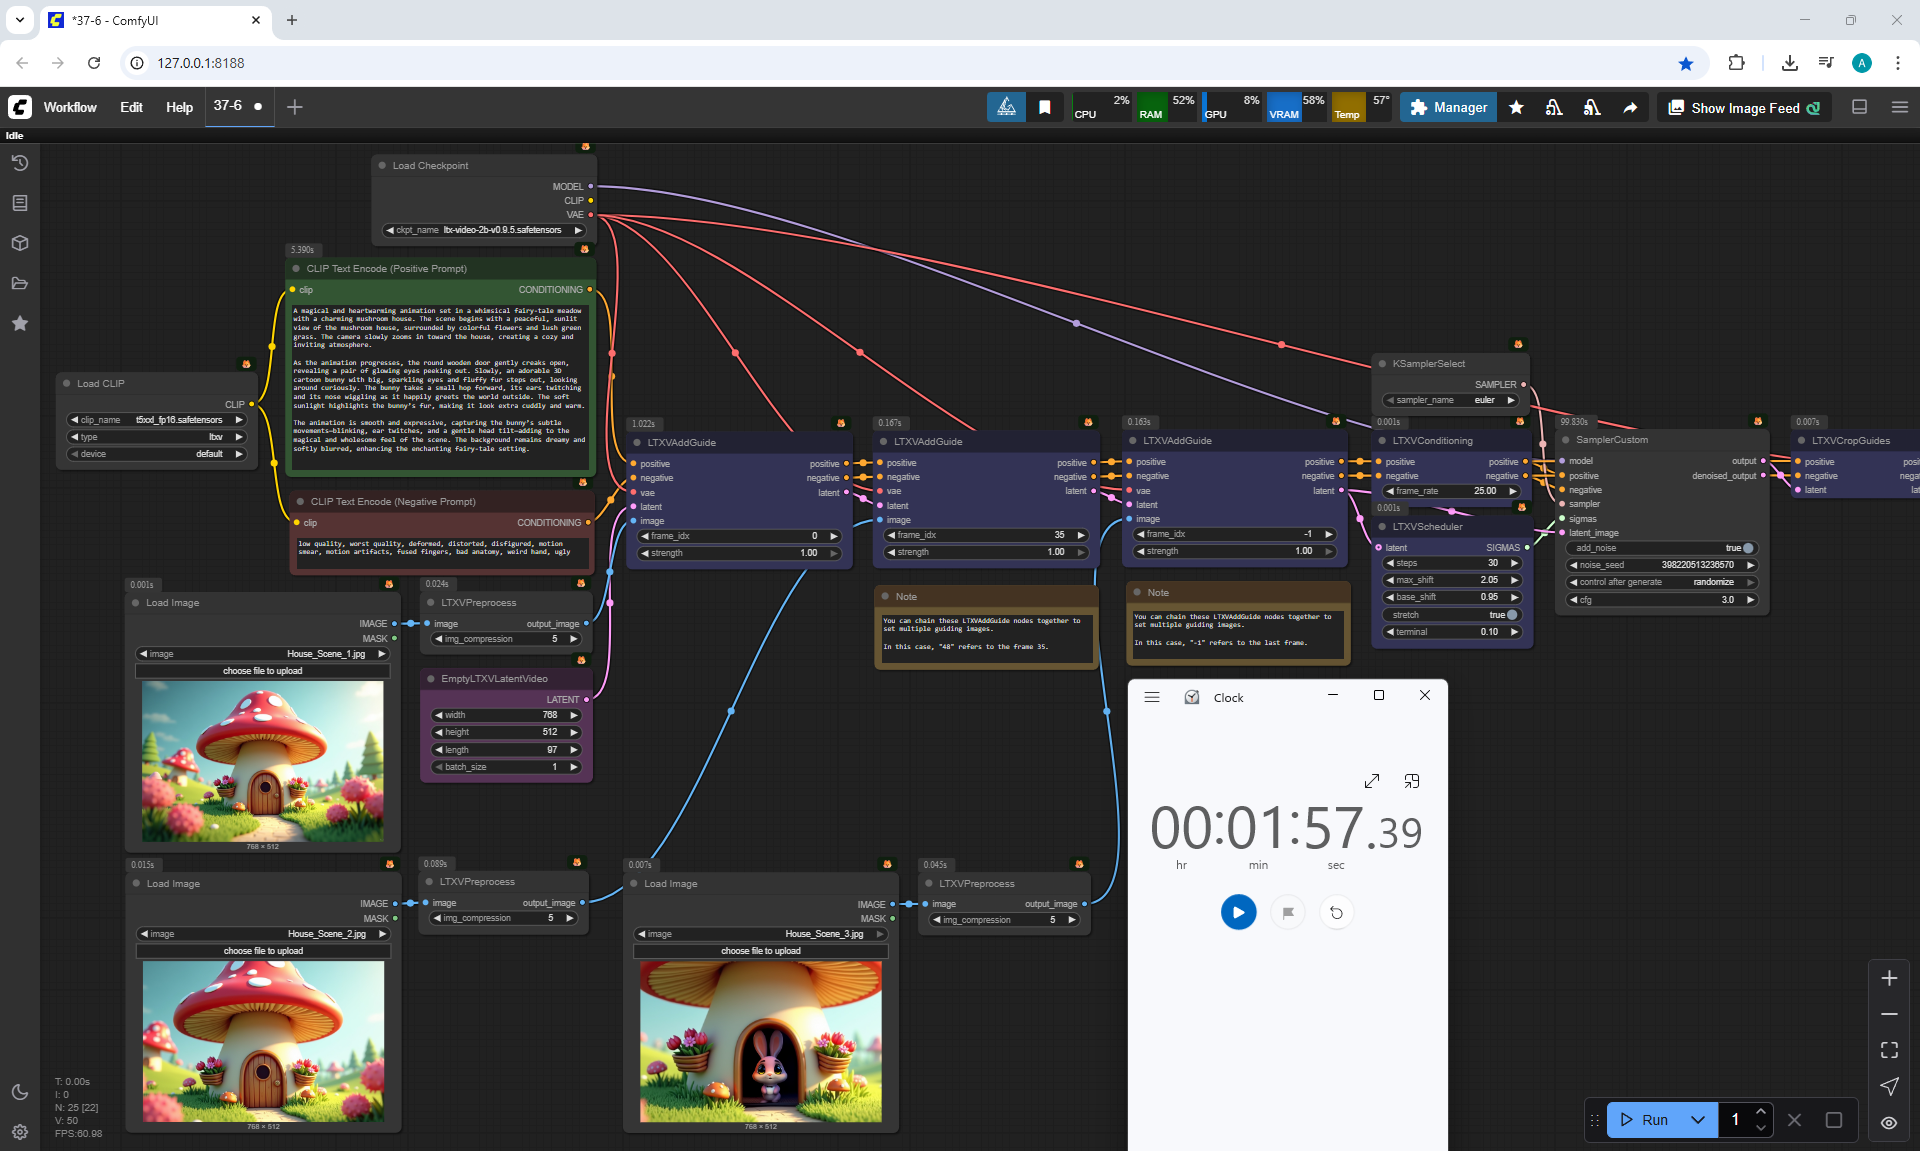The width and height of the screenshot is (1920, 1151).
Task: Click the share arrow toolbar icon
Action: 1630,108
